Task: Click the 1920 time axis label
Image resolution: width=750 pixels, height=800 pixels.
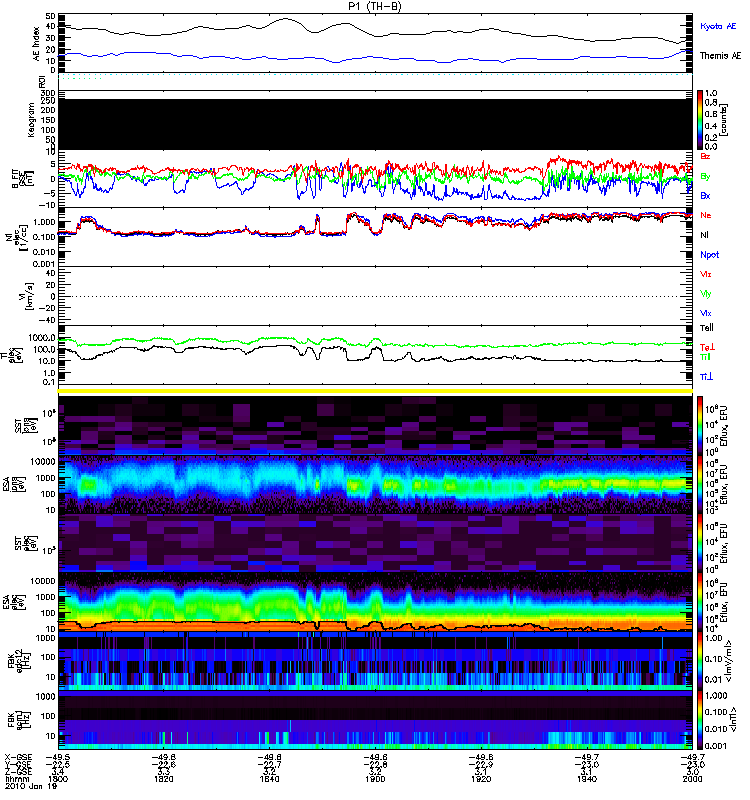Action: tap(481, 779)
